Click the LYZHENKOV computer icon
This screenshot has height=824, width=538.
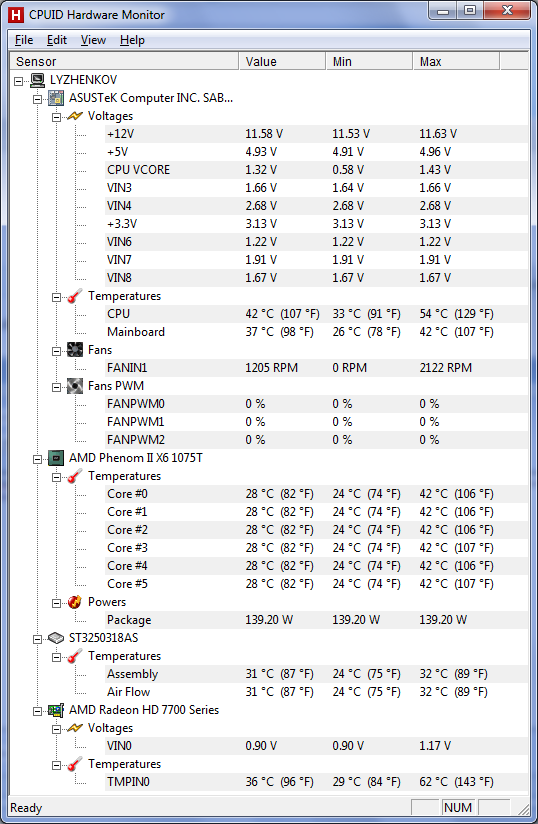[x=37, y=80]
